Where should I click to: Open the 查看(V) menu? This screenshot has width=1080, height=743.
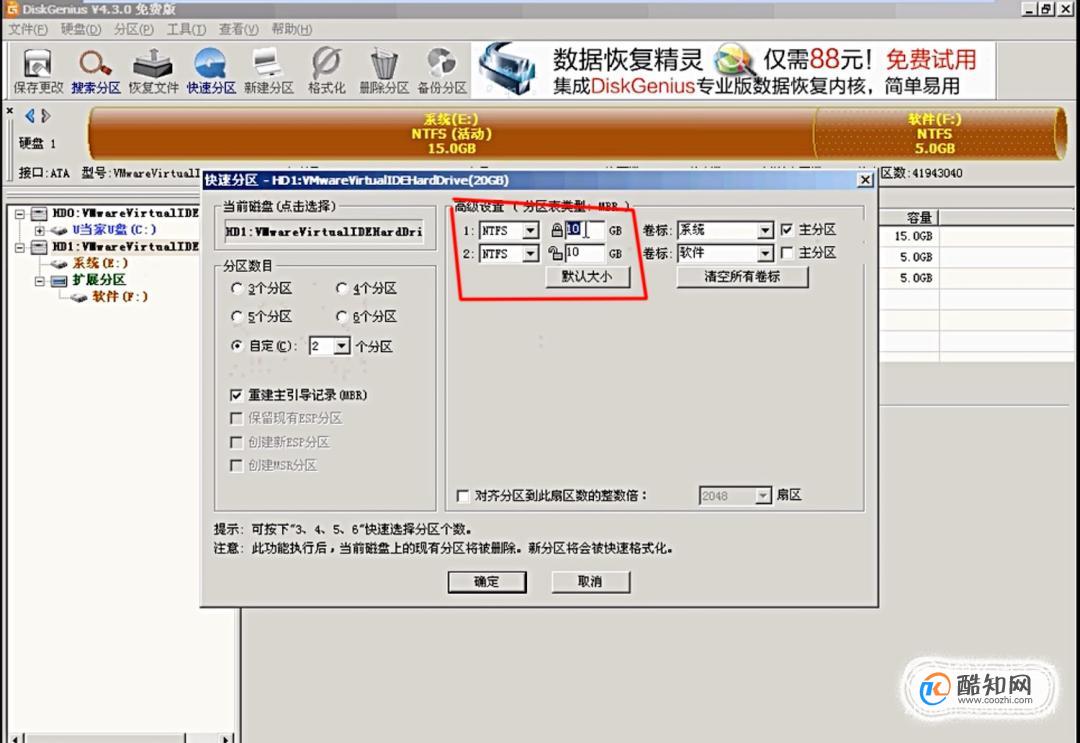[x=238, y=30]
